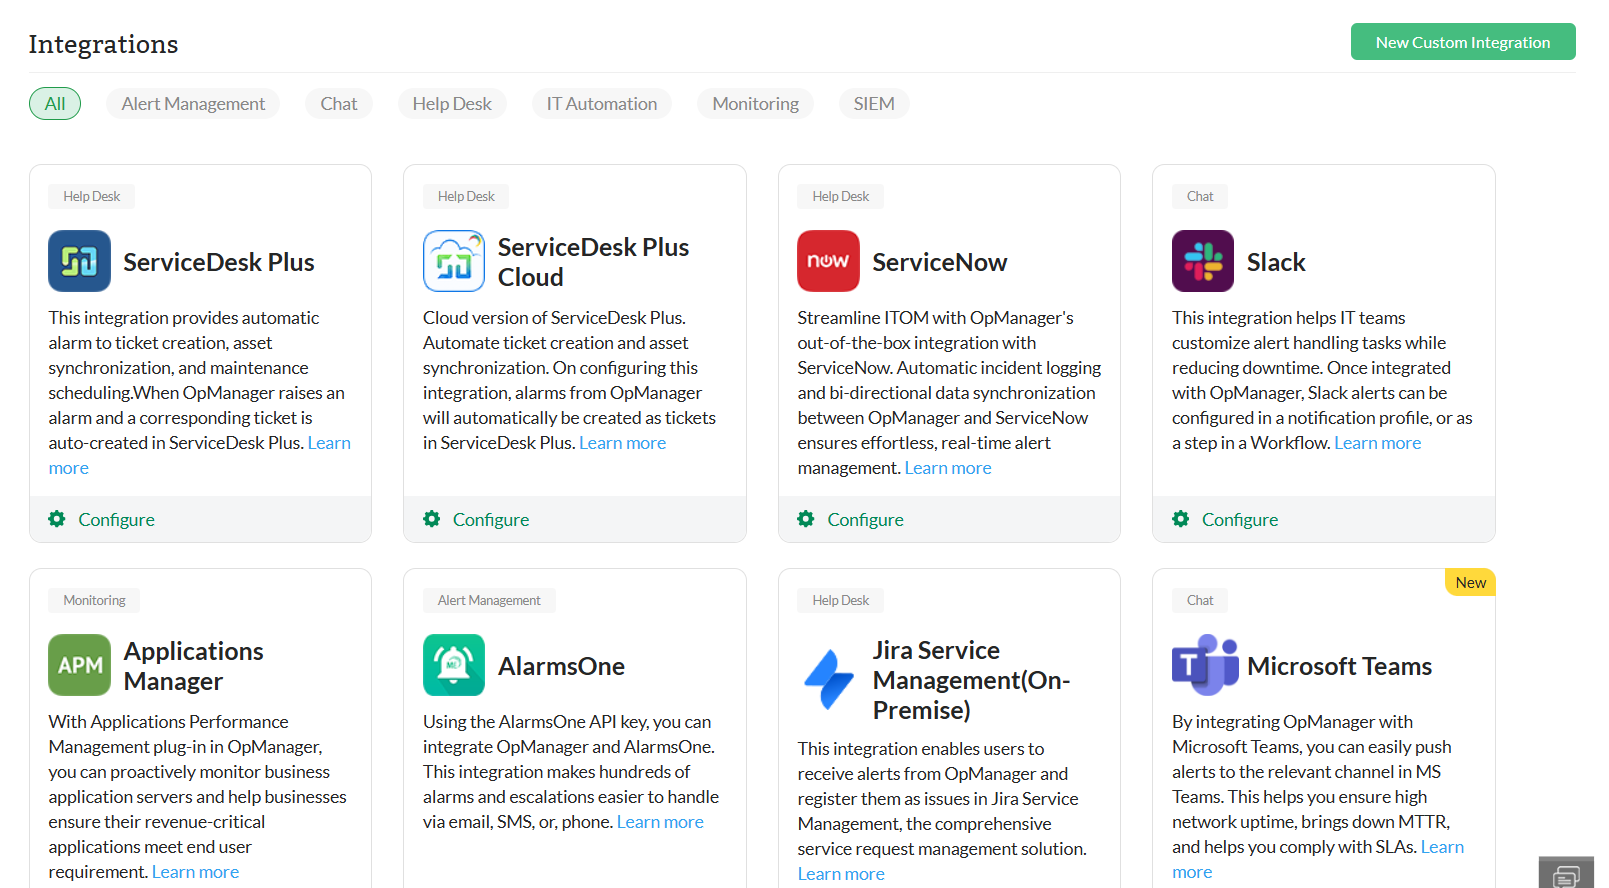Open Learn more link for ServiceNow
This screenshot has height=888, width=1609.
pos(948,468)
